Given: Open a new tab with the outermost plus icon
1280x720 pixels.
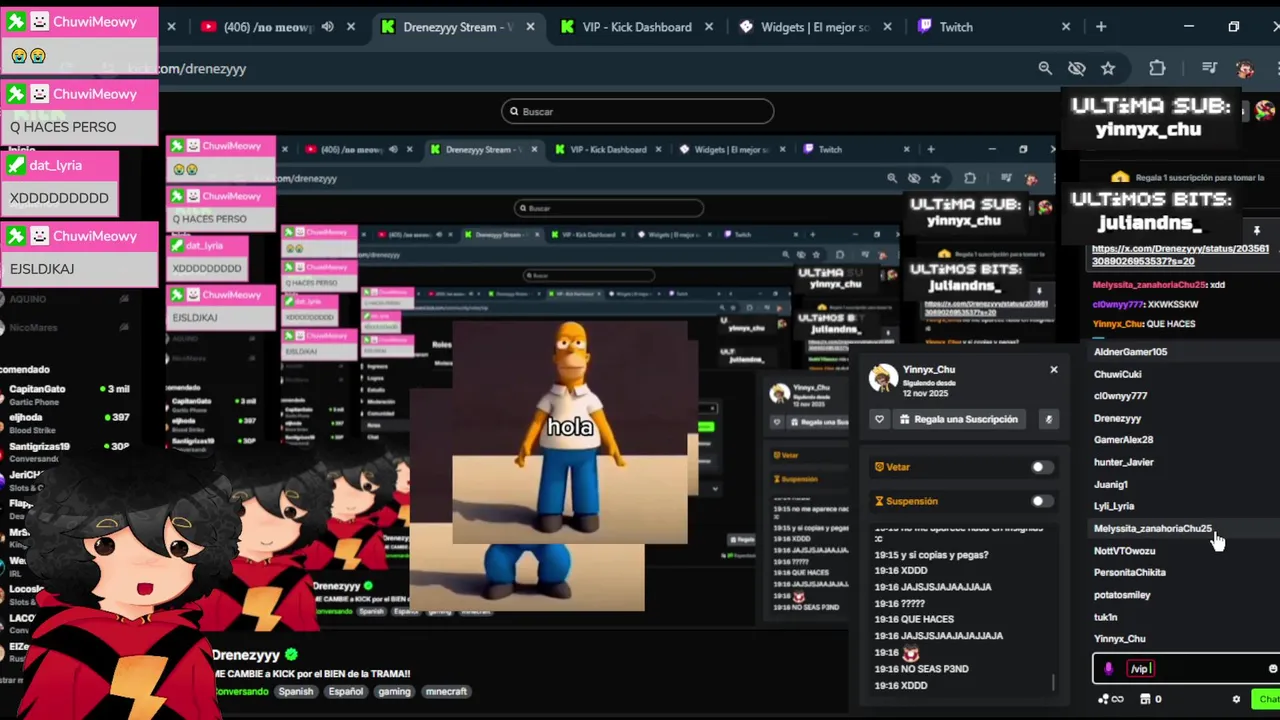Looking at the screenshot, I should 1101,27.
